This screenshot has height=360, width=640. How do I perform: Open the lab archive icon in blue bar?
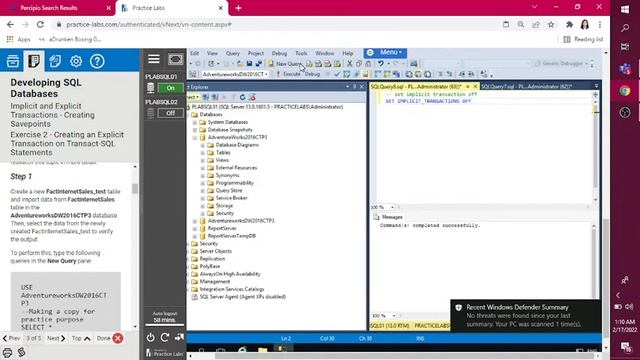(13, 61)
